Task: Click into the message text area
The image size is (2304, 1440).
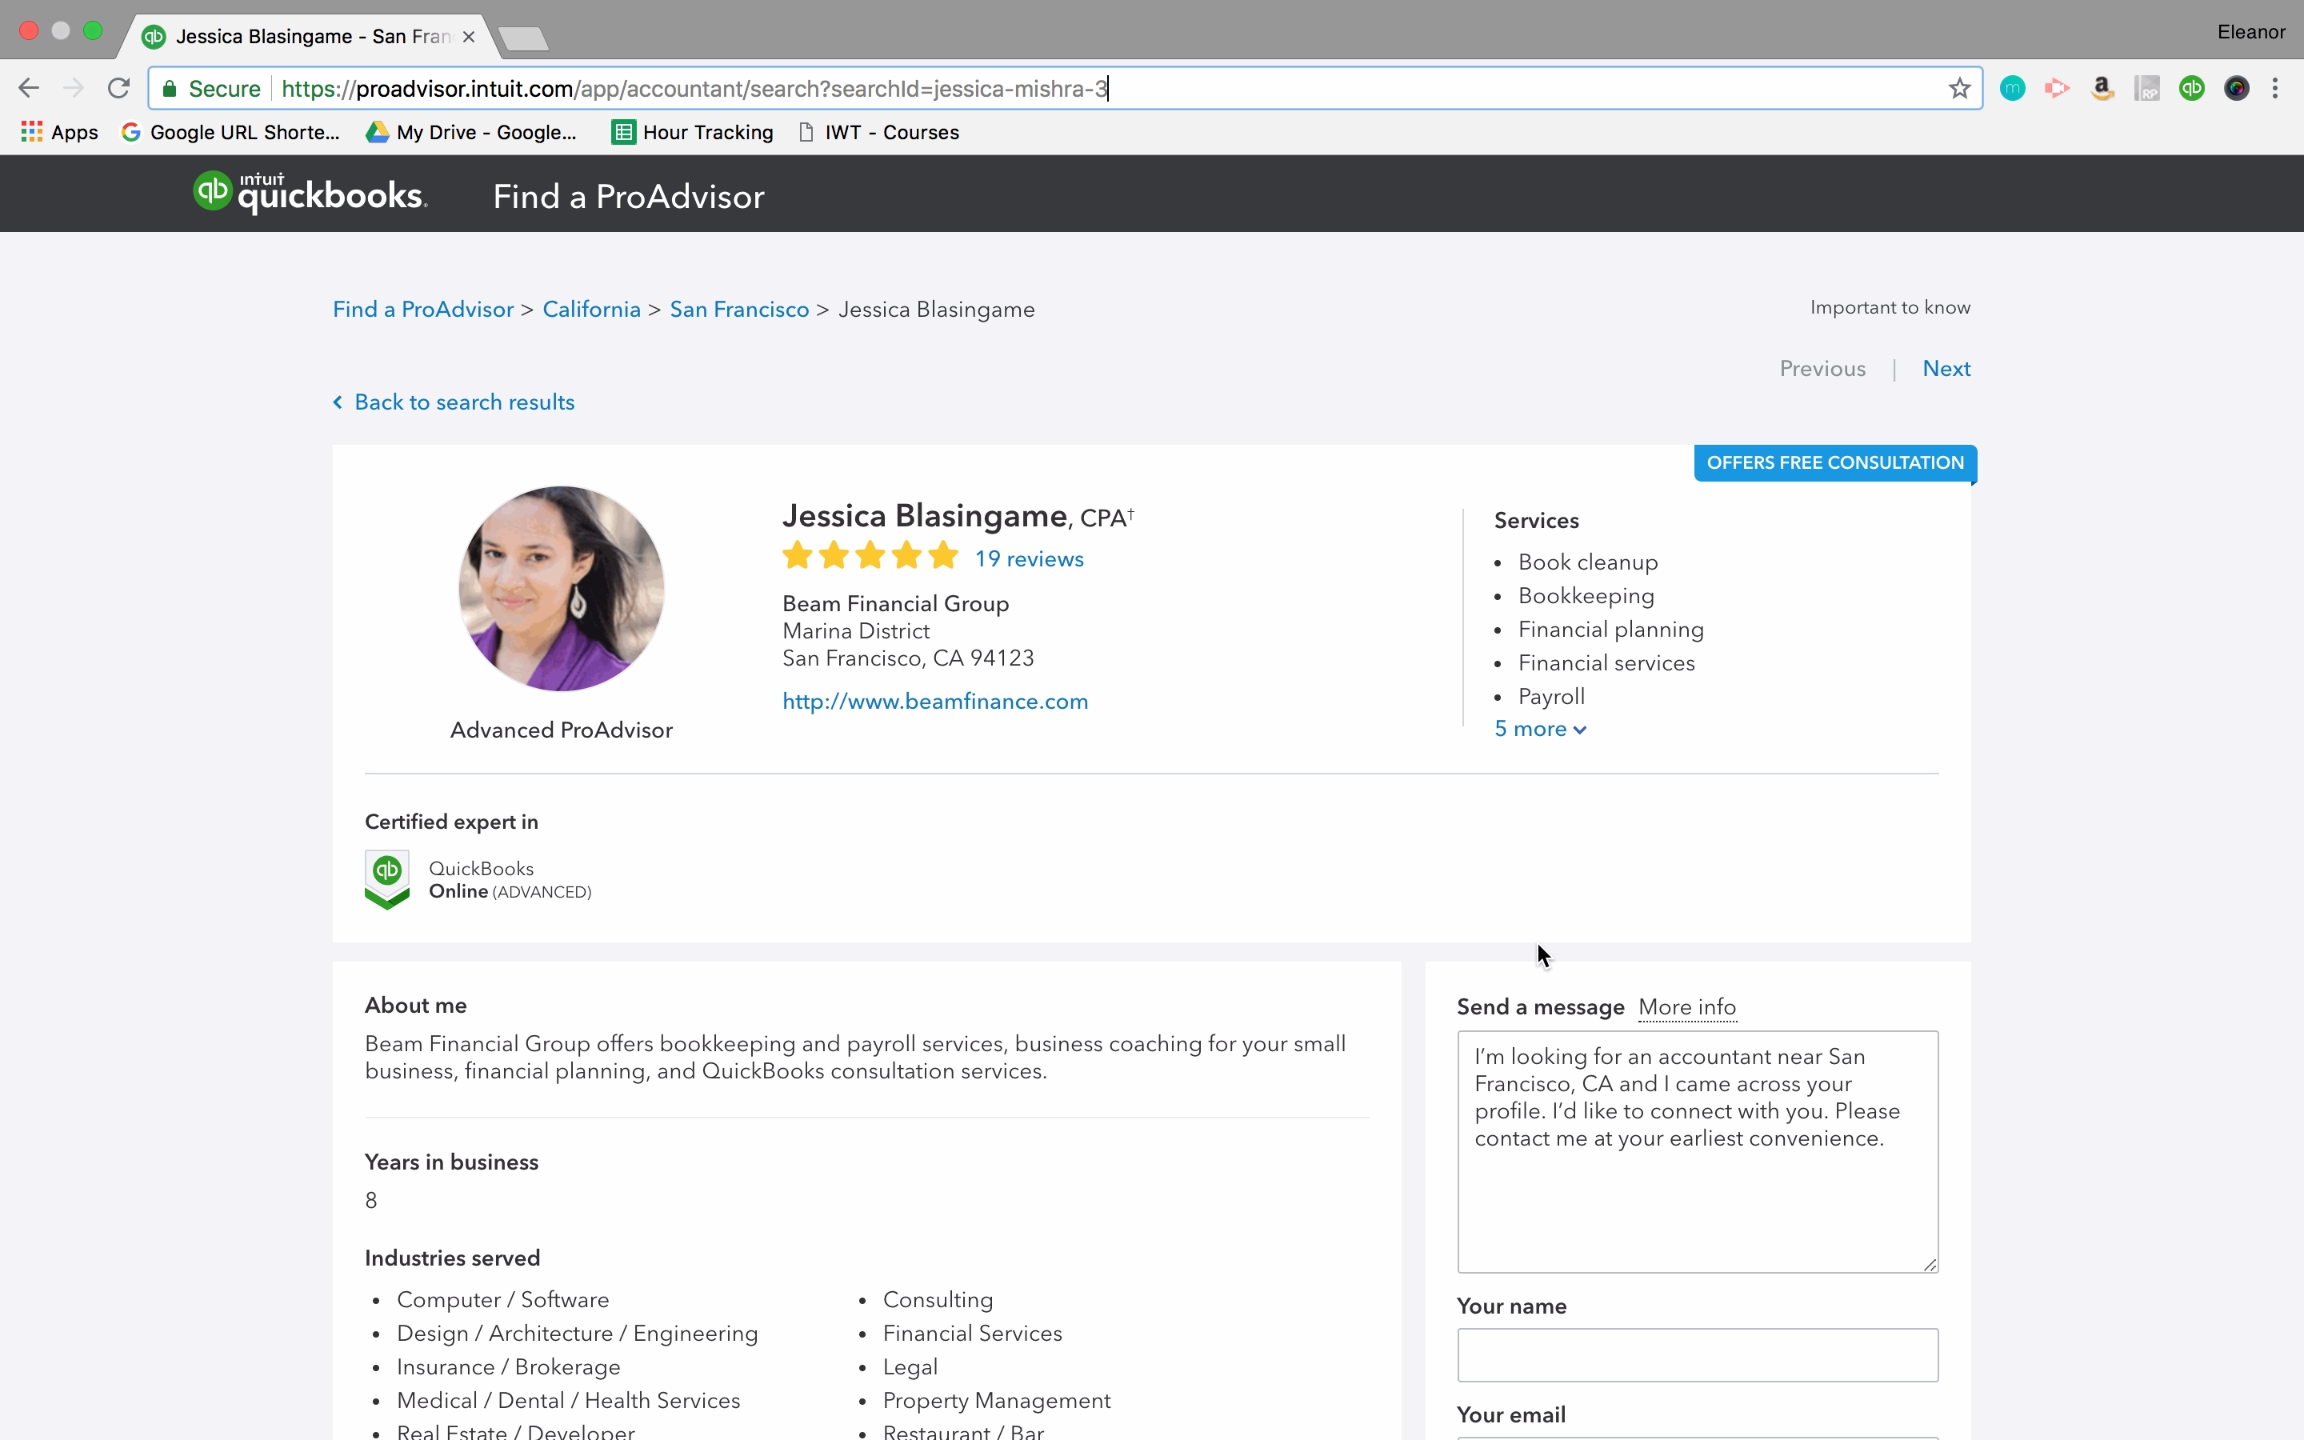Action: pyautogui.click(x=1697, y=1151)
